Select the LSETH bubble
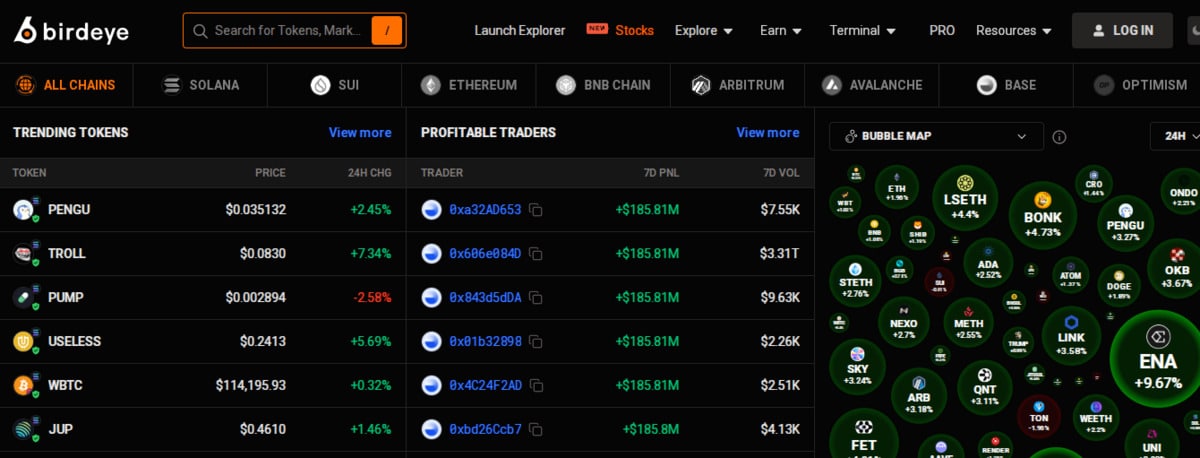This screenshot has width=1200, height=458. (965, 198)
